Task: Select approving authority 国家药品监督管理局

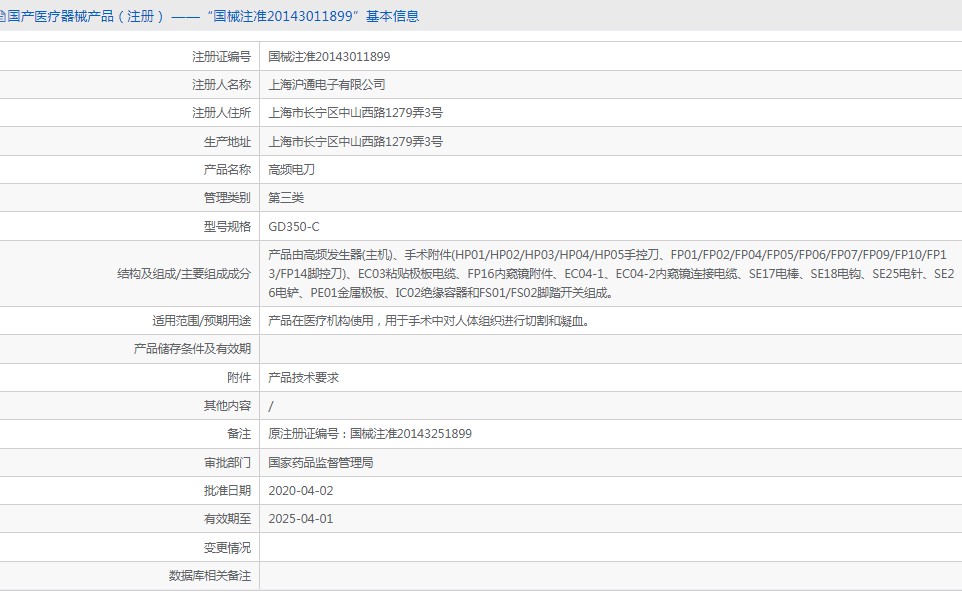Action: tap(321, 463)
